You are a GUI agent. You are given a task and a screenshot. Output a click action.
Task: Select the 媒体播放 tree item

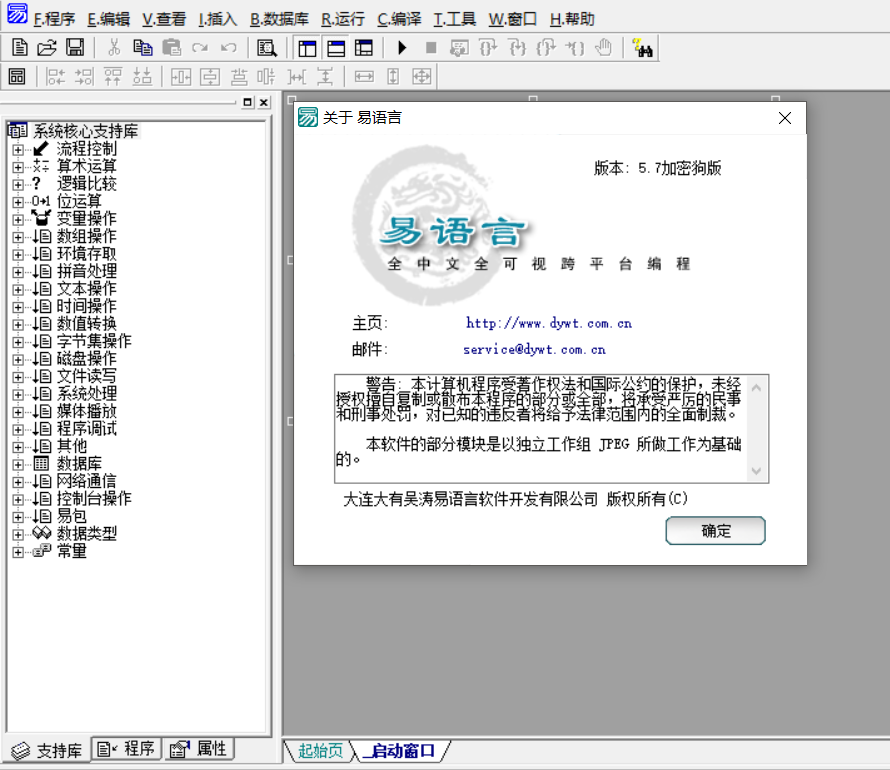(x=86, y=411)
